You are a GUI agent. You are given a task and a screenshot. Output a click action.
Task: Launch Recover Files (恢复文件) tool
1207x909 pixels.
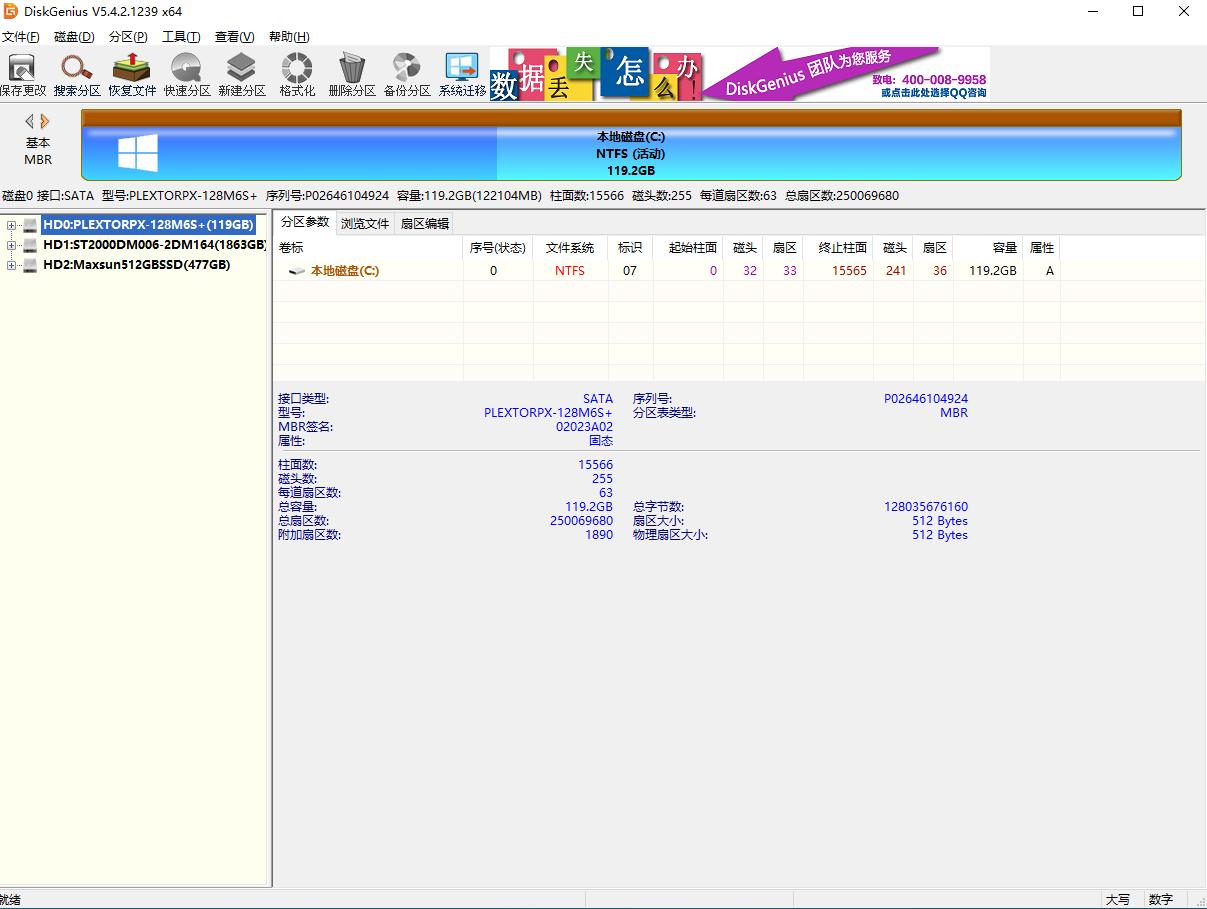coord(132,74)
